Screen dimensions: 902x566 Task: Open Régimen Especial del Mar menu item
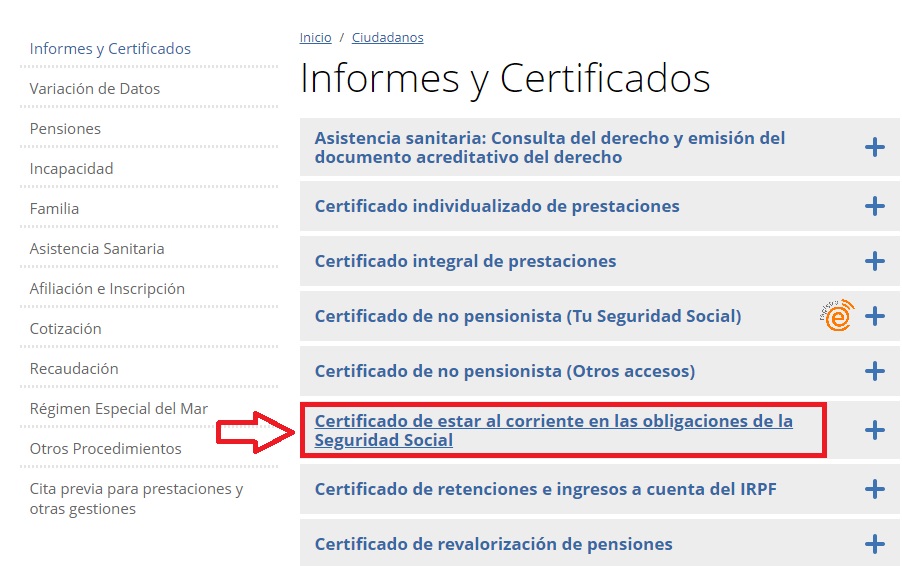(x=119, y=408)
